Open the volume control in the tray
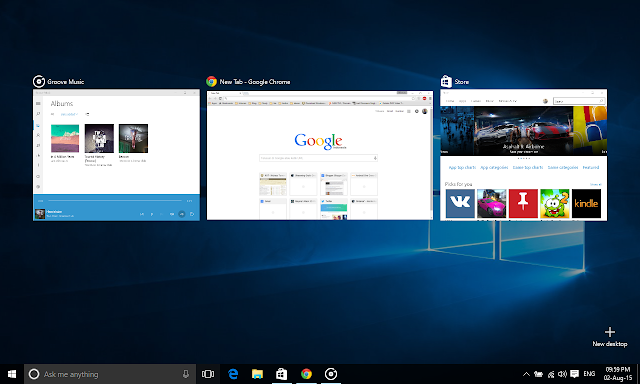This screenshot has width=640, height=384. tap(562, 374)
